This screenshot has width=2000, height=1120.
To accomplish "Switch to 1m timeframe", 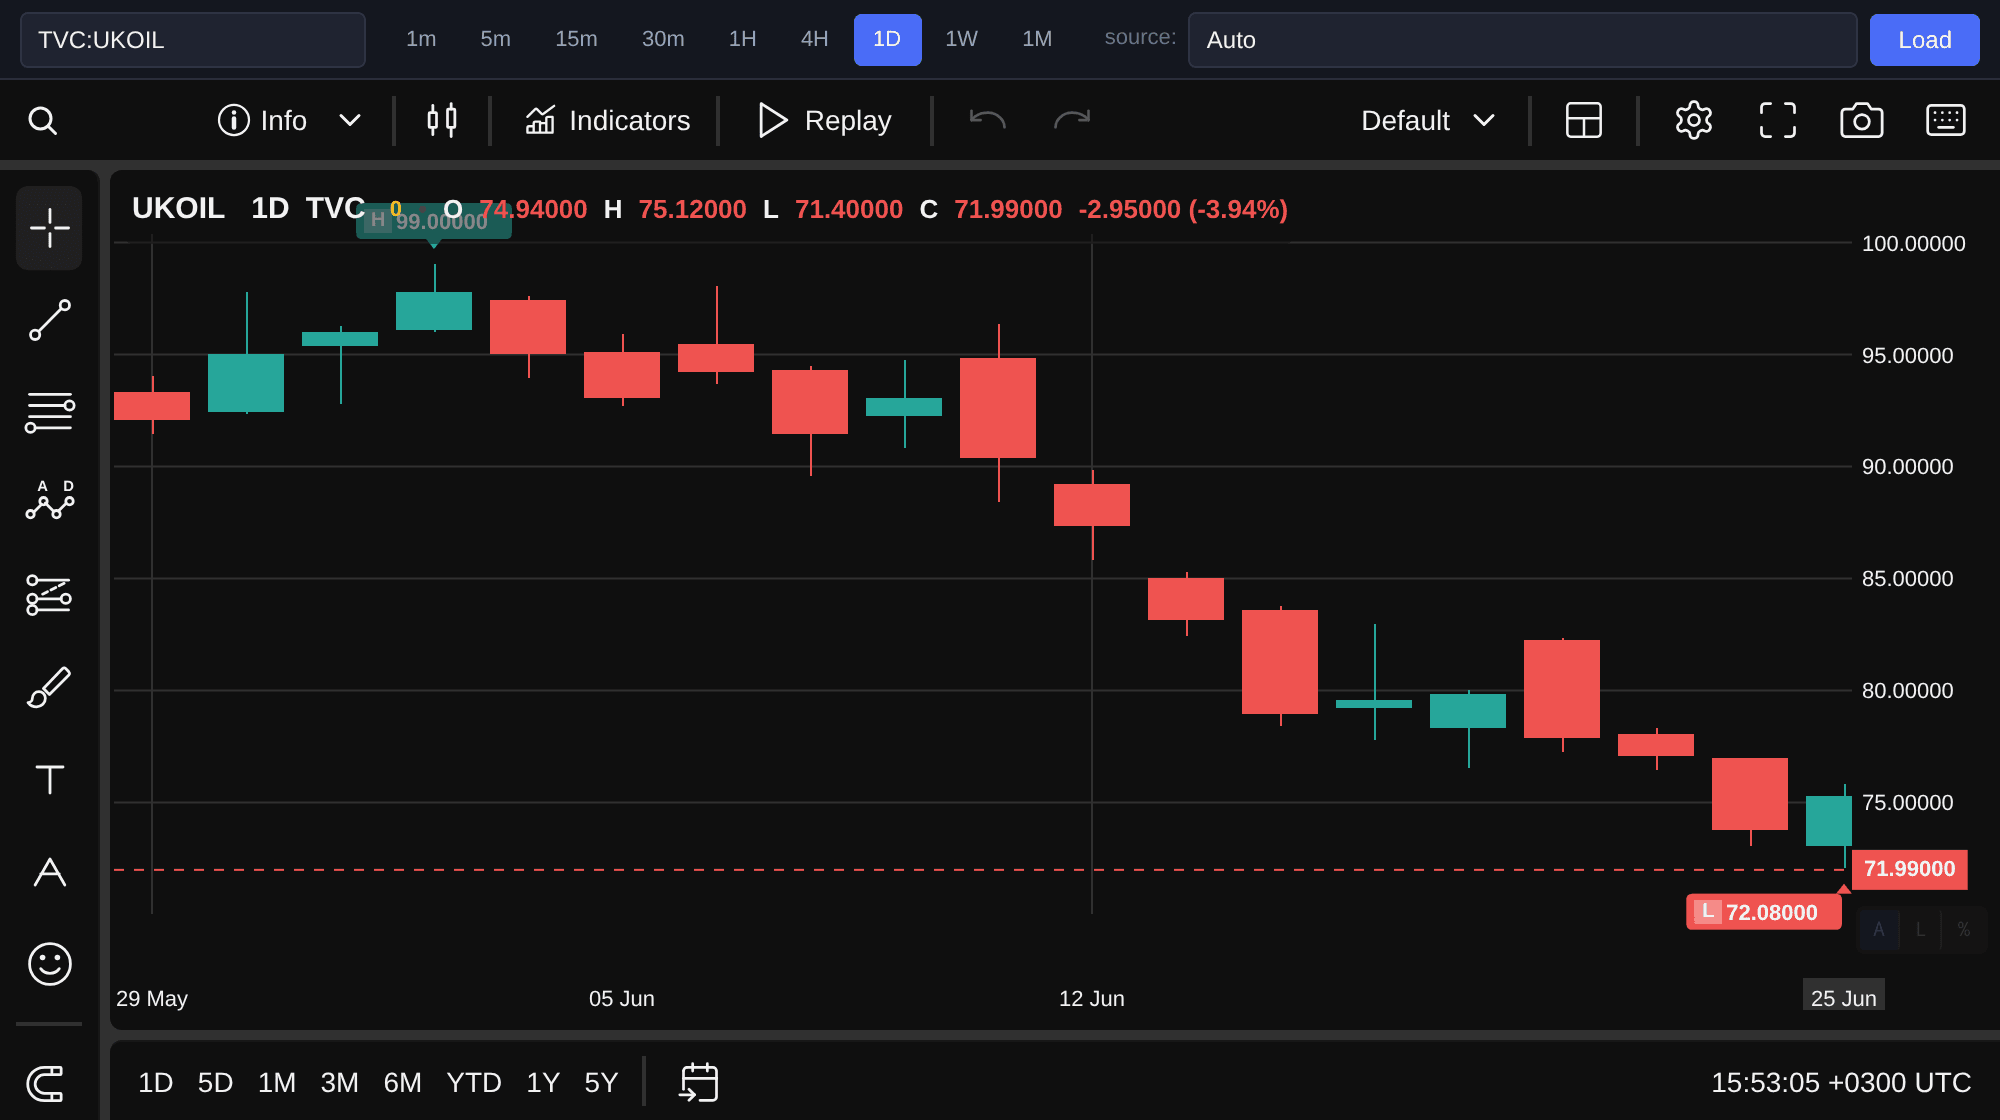I will [421, 39].
